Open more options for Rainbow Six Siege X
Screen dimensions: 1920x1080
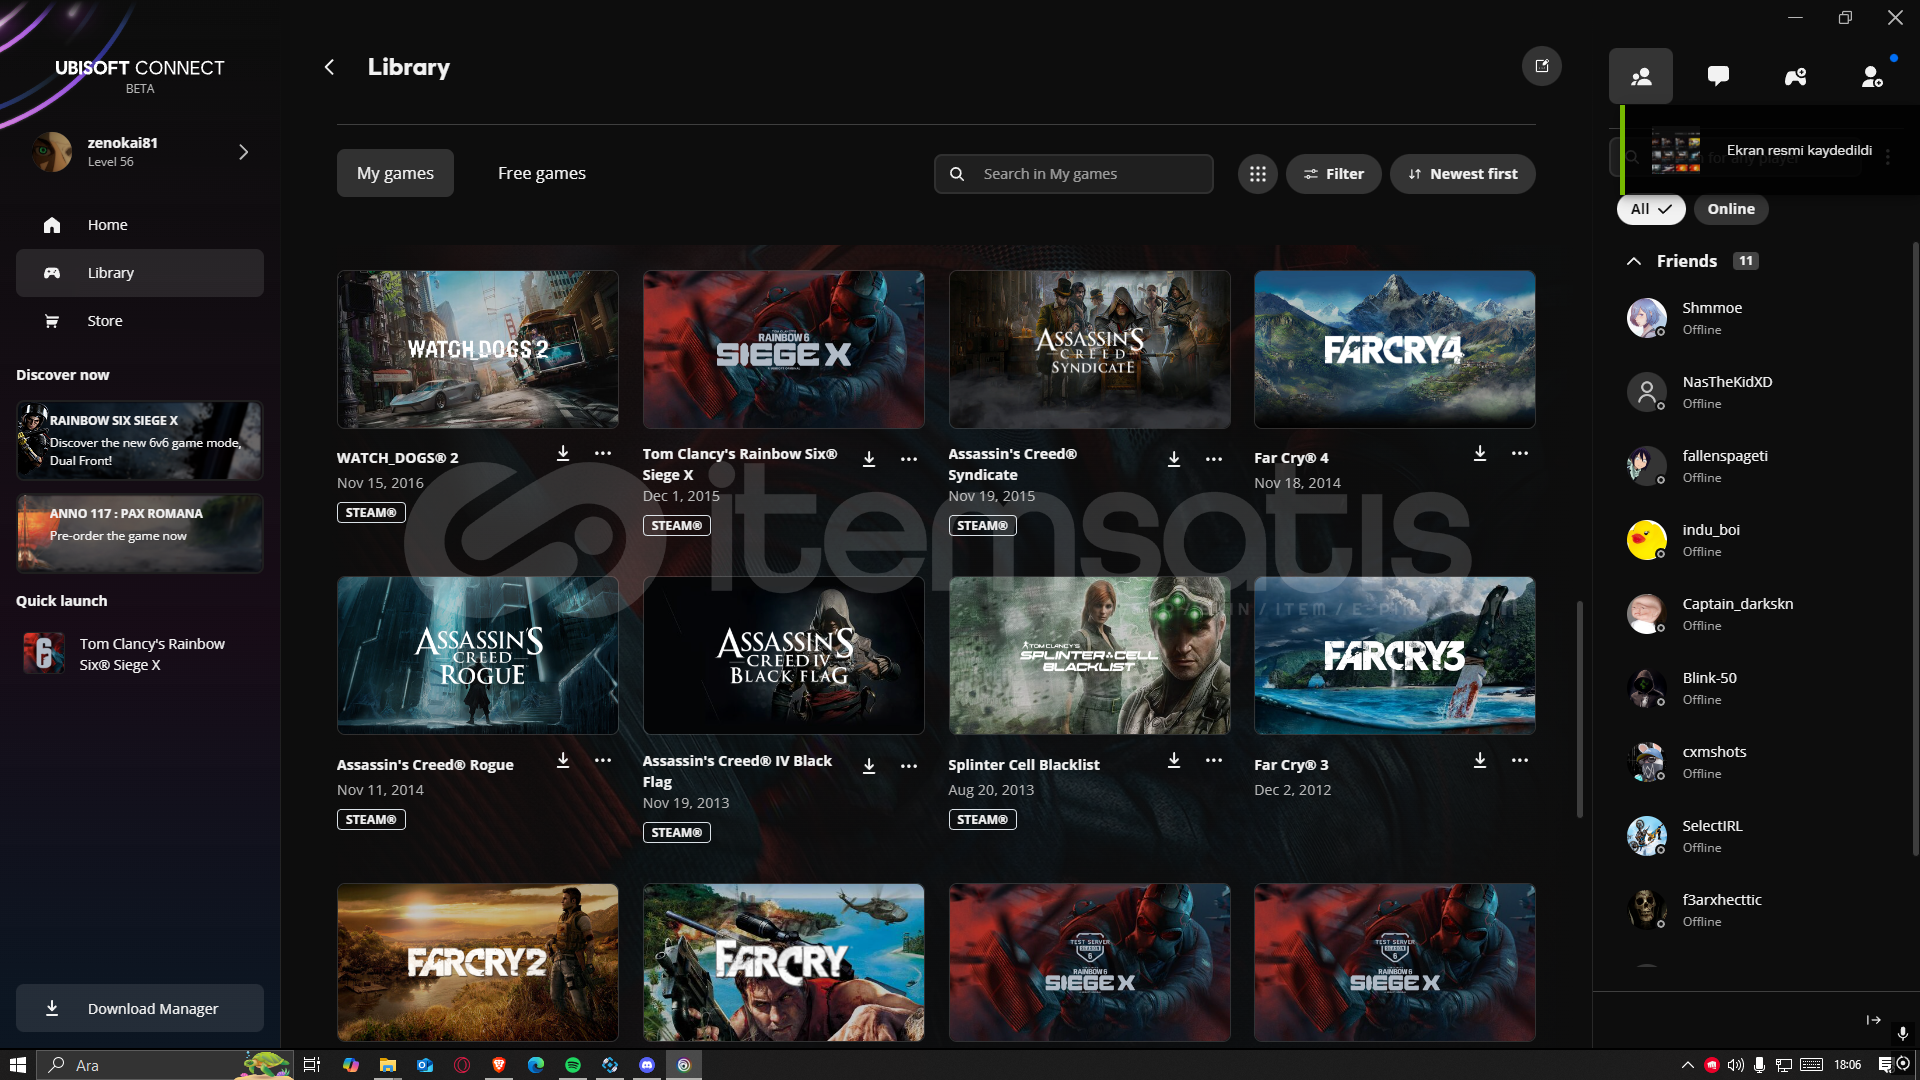point(909,459)
